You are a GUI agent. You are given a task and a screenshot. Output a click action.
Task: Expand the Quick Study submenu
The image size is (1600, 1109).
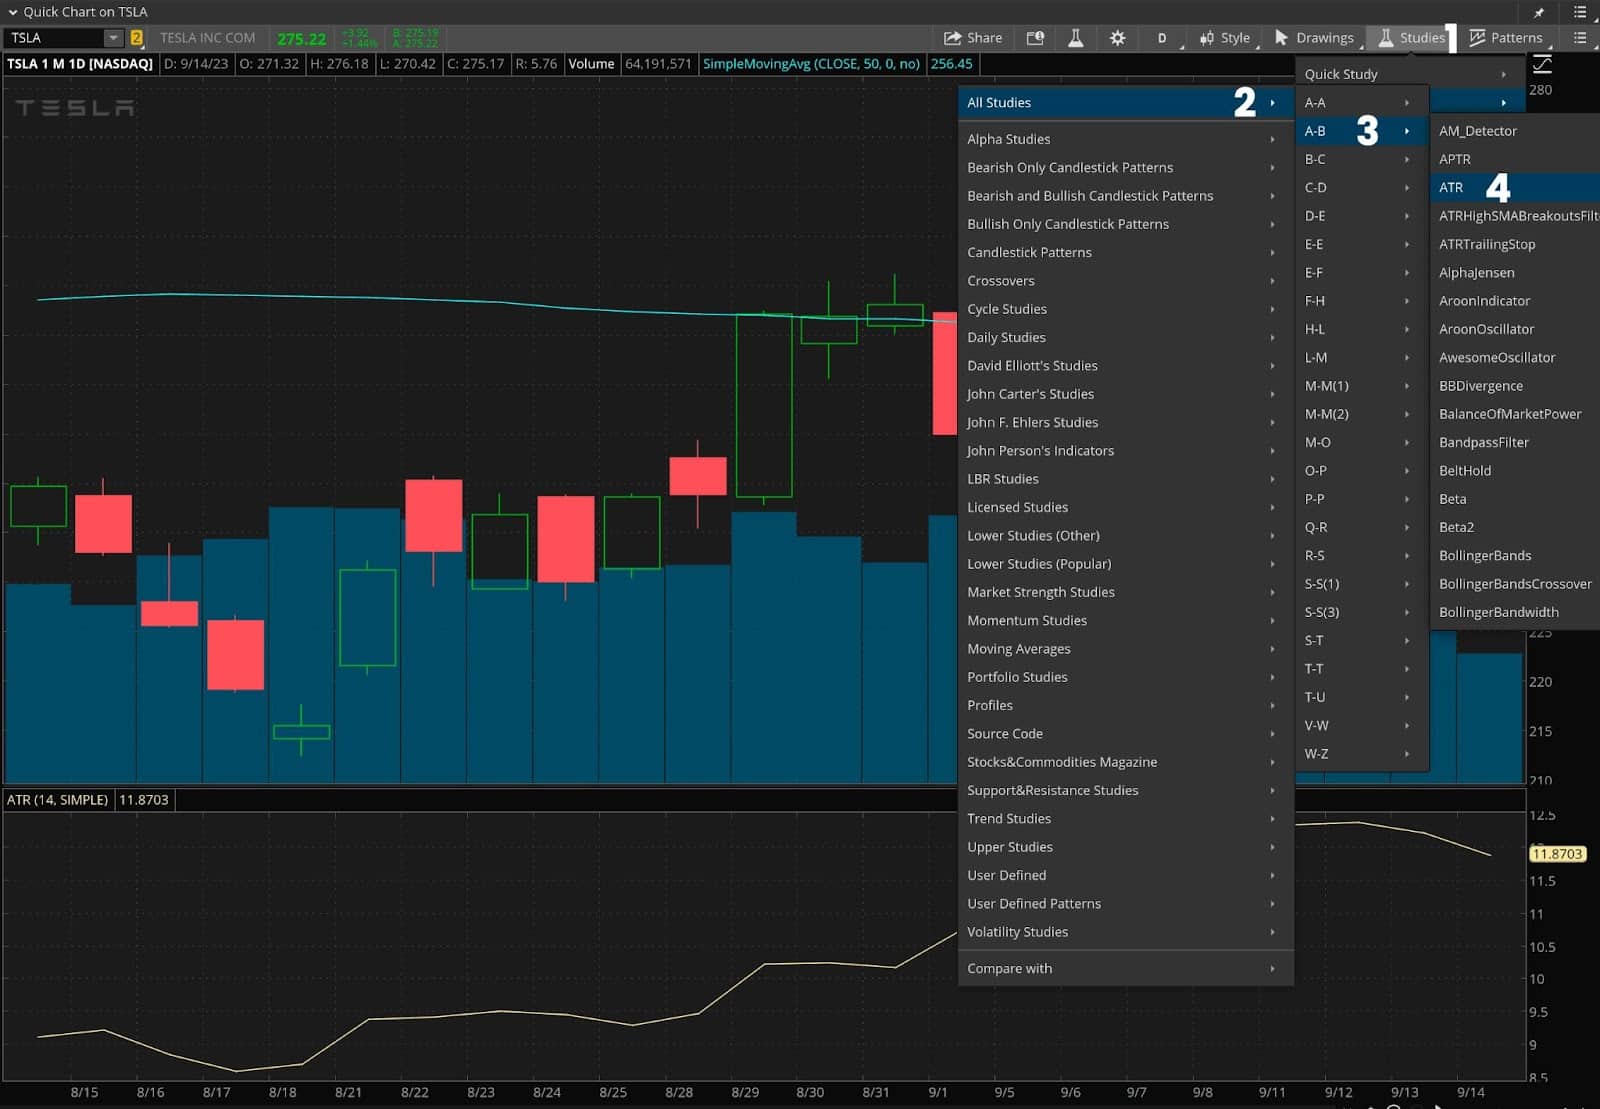[1410, 74]
